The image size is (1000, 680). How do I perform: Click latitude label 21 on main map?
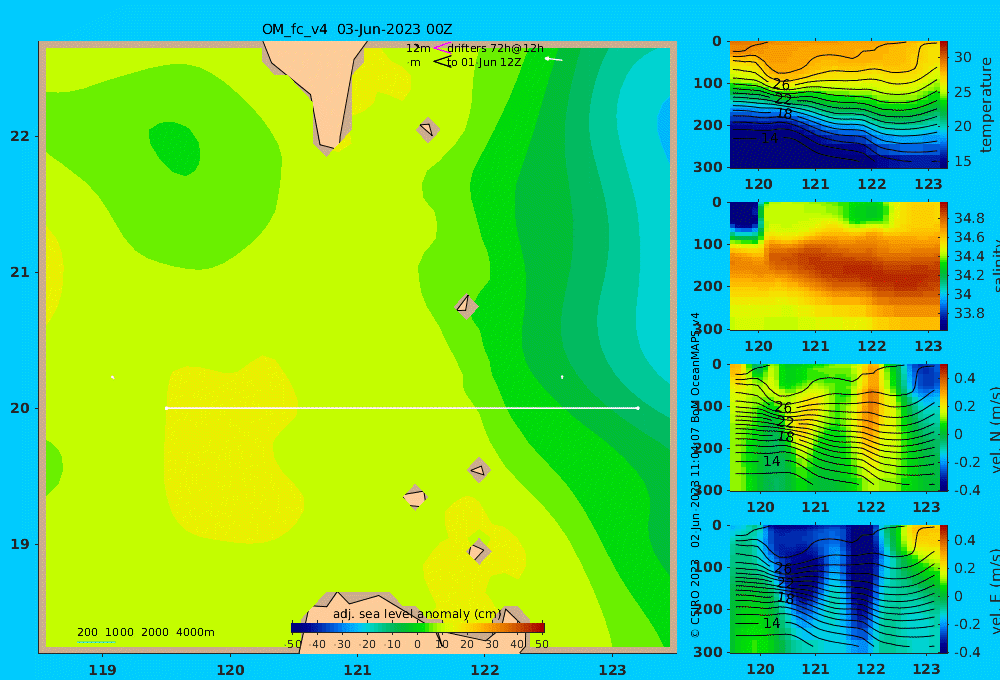click(20, 272)
